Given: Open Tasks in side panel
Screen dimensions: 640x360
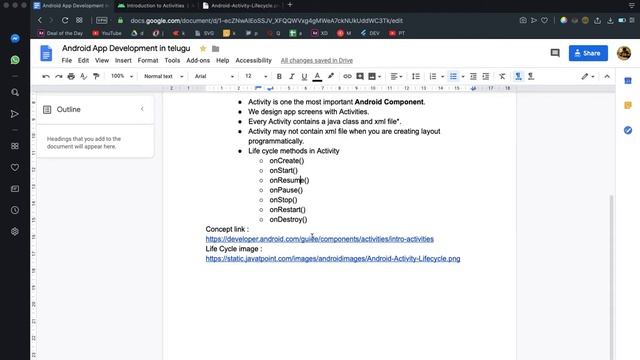Looking at the screenshot, I should (x=628, y=130).
